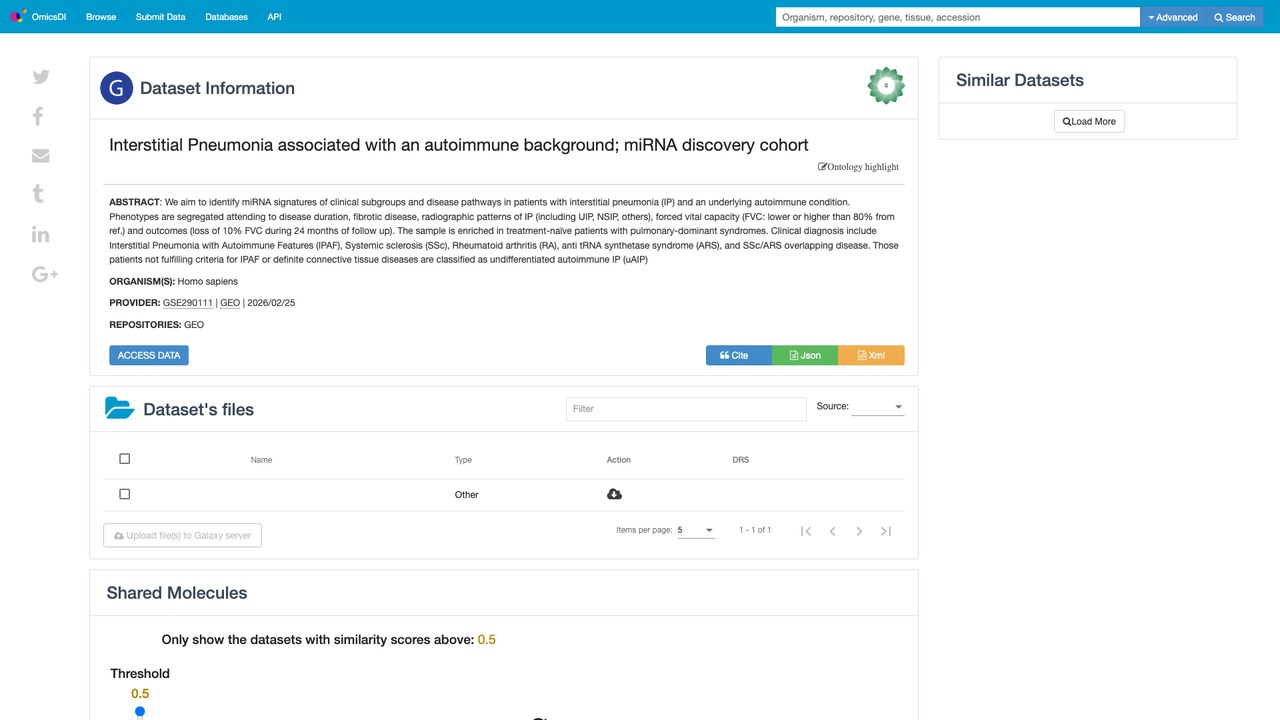Go to previous page of files
1280x720 pixels.
point(833,531)
